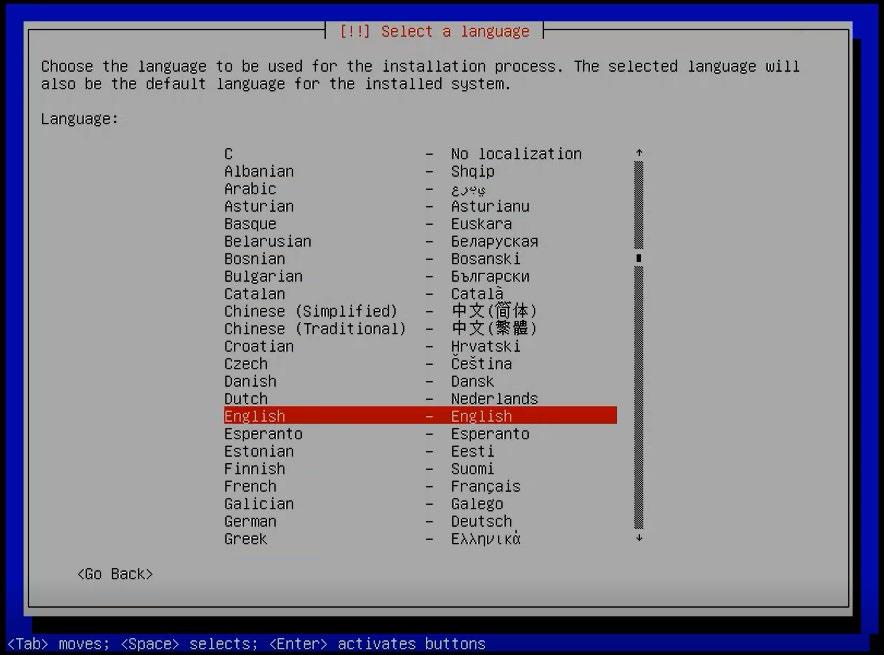Select the C no localization option
The width and height of the screenshot is (884, 655).
click(420, 154)
